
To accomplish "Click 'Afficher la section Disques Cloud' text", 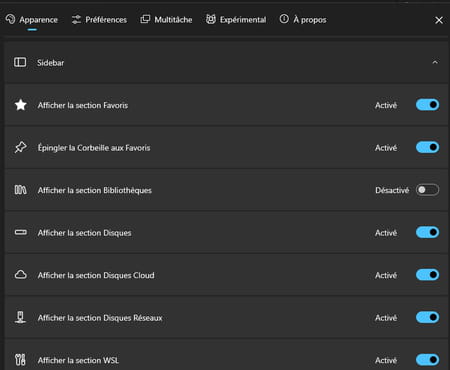I will point(96,275).
